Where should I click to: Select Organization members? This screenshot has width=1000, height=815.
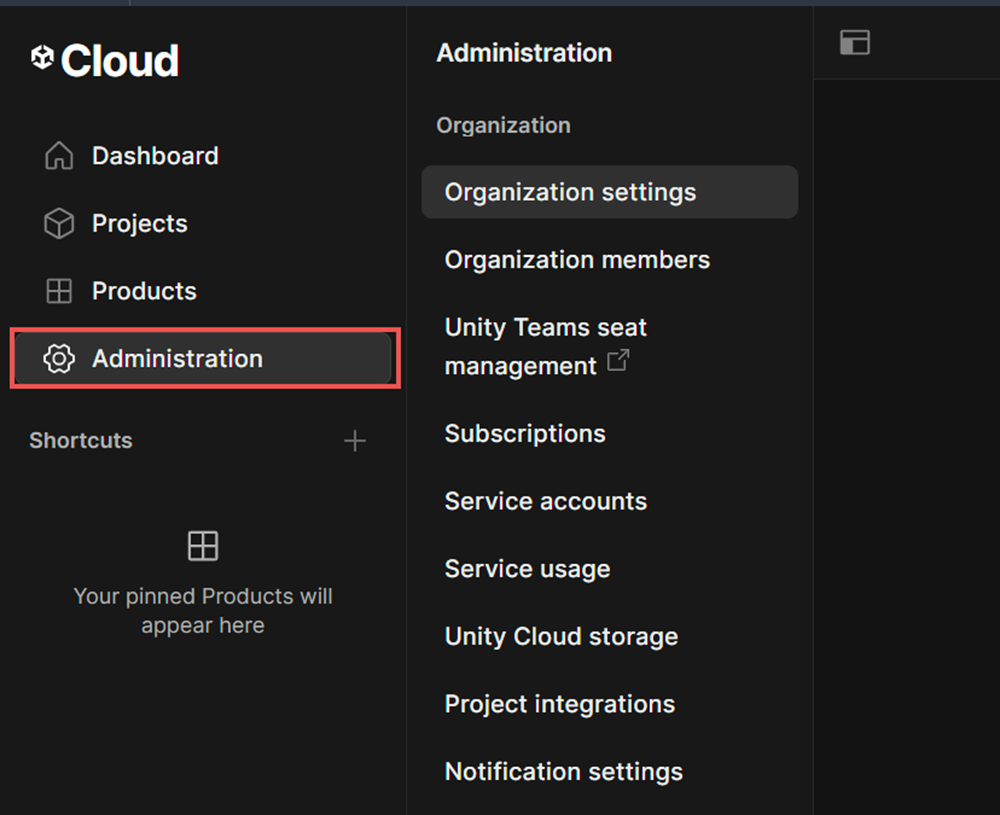(x=577, y=259)
